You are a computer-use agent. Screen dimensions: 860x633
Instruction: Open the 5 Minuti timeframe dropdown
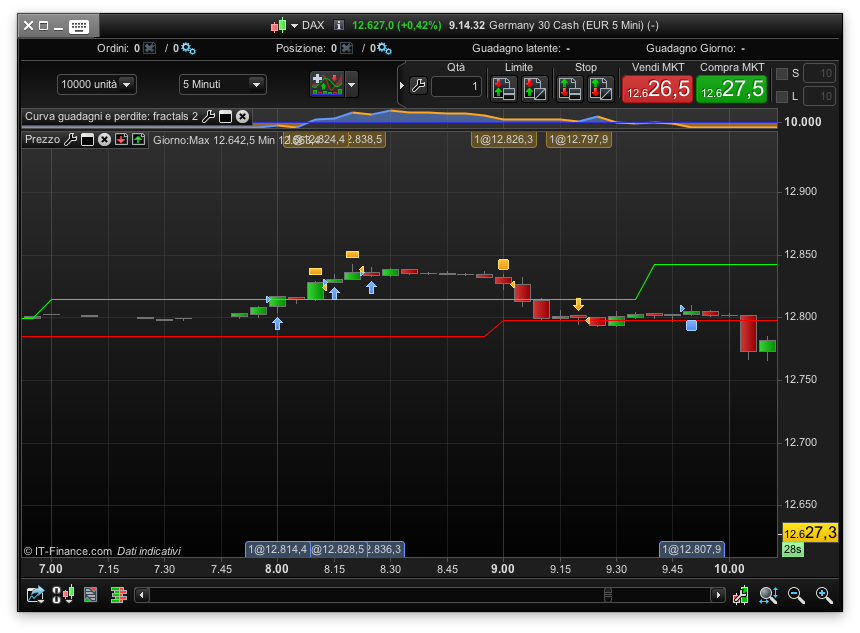pos(223,84)
